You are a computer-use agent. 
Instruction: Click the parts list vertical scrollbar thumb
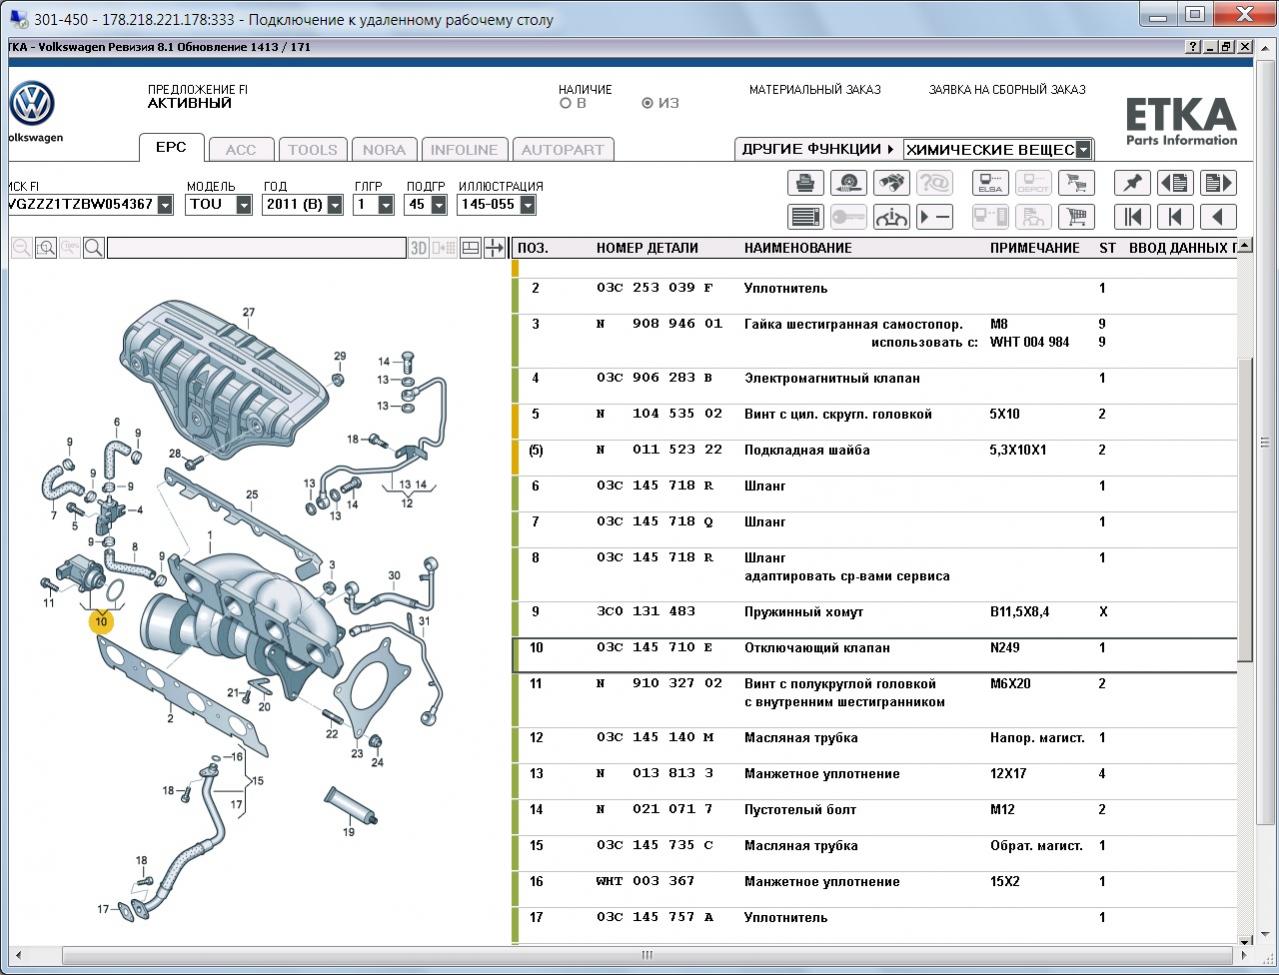point(1245,510)
